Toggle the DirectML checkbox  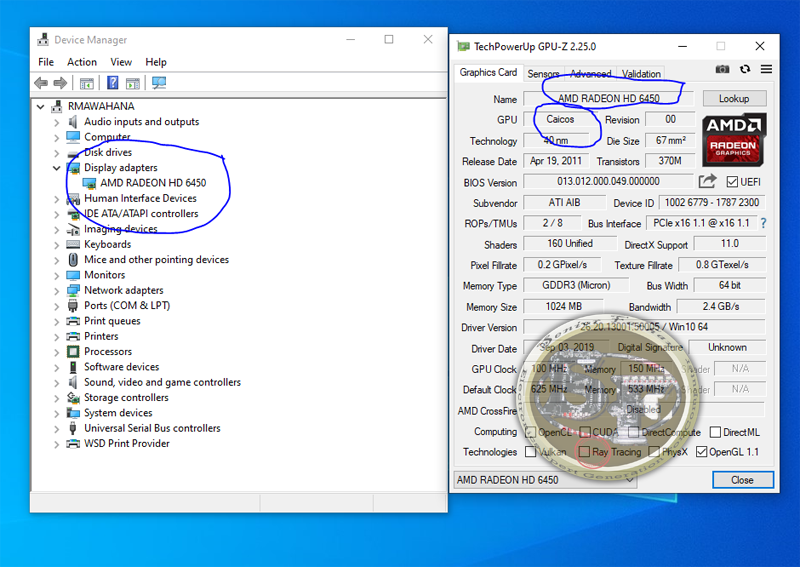(715, 432)
